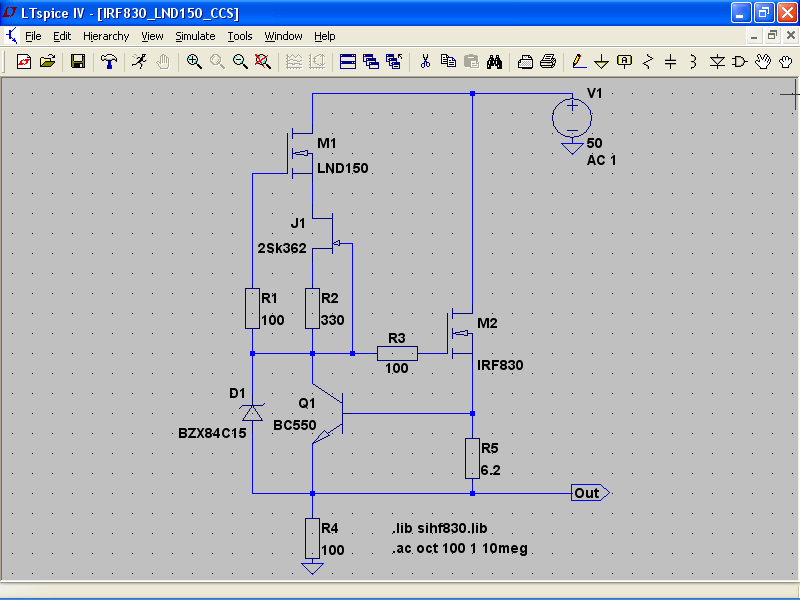Select the Label Net tool

pyautogui.click(x=624, y=62)
